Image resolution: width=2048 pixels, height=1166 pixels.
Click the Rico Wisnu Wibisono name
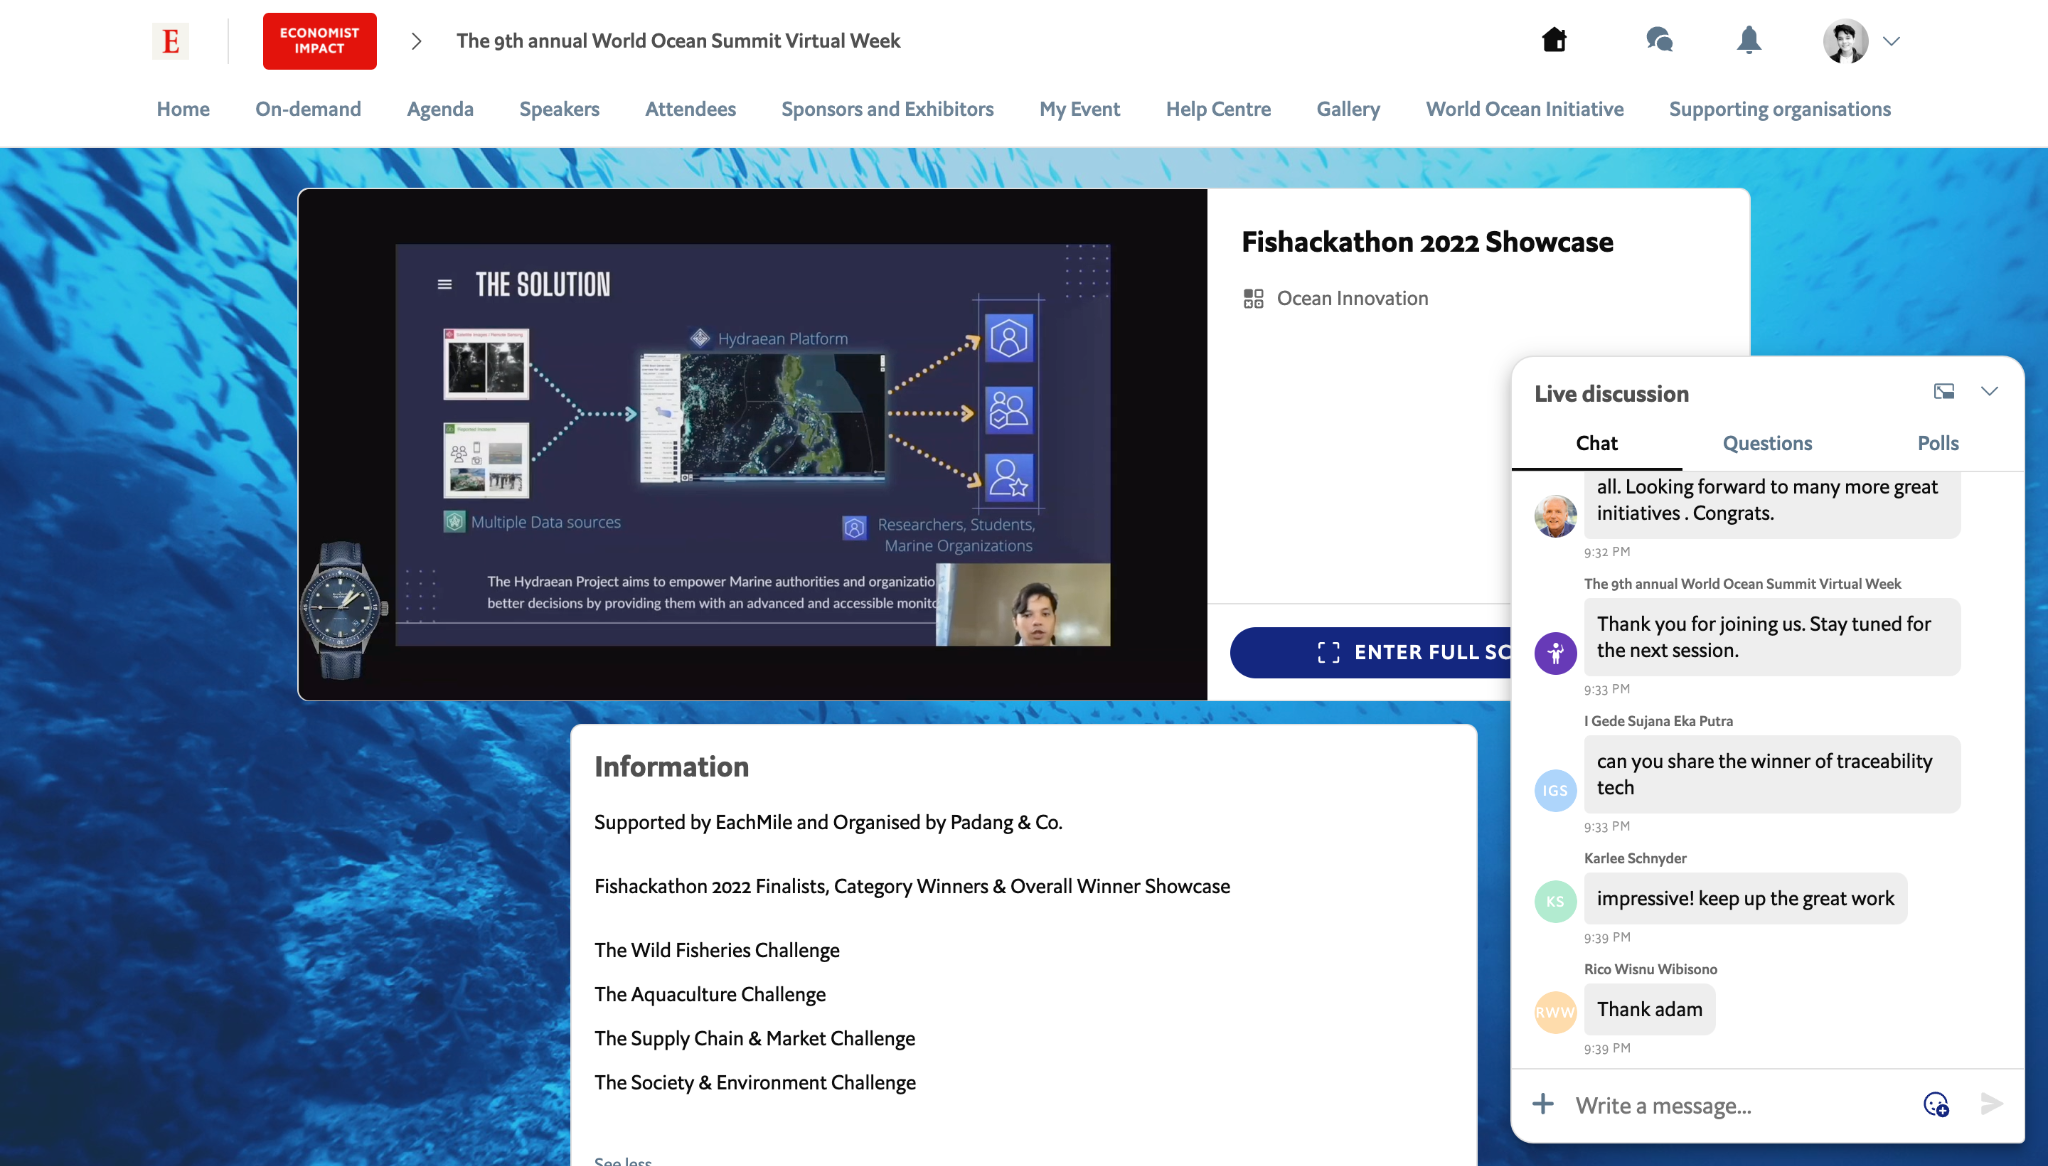point(1650,969)
